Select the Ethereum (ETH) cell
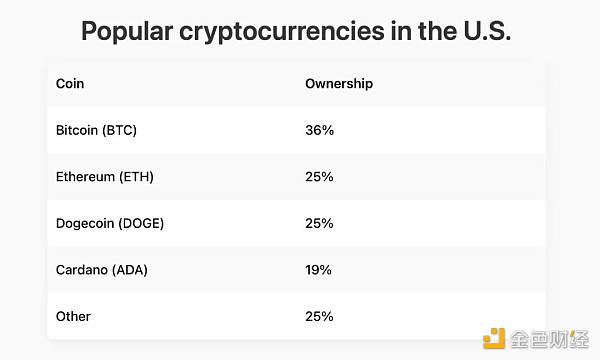This screenshot has height=360, width=600. coord(105,177)
